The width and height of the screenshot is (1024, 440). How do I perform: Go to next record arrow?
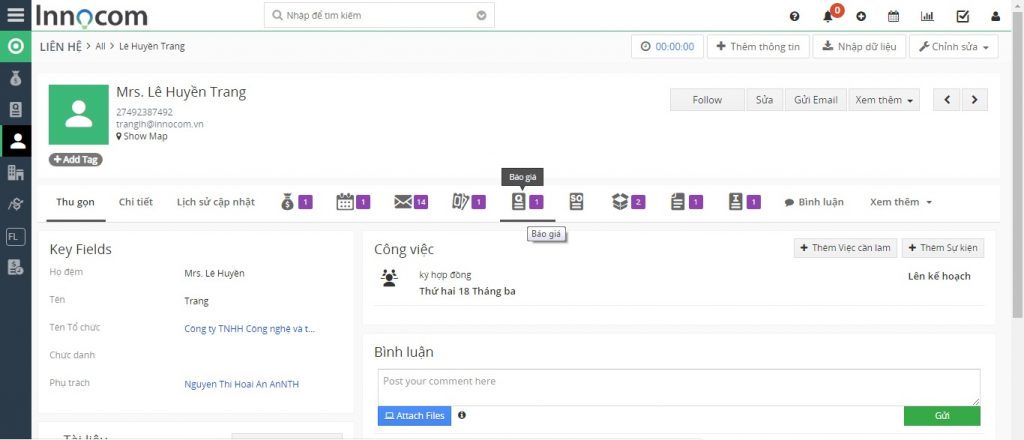click(975, 100)
